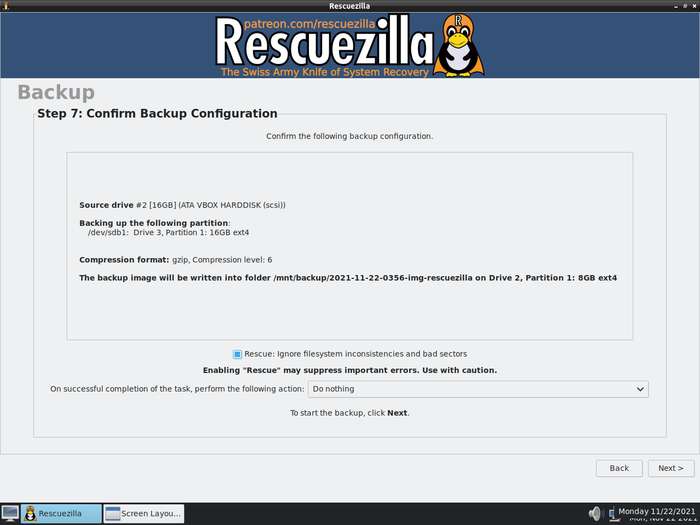This screenshot has height=525, width=700.
Task: Click the backup folder destination path text
Action: 348,278
